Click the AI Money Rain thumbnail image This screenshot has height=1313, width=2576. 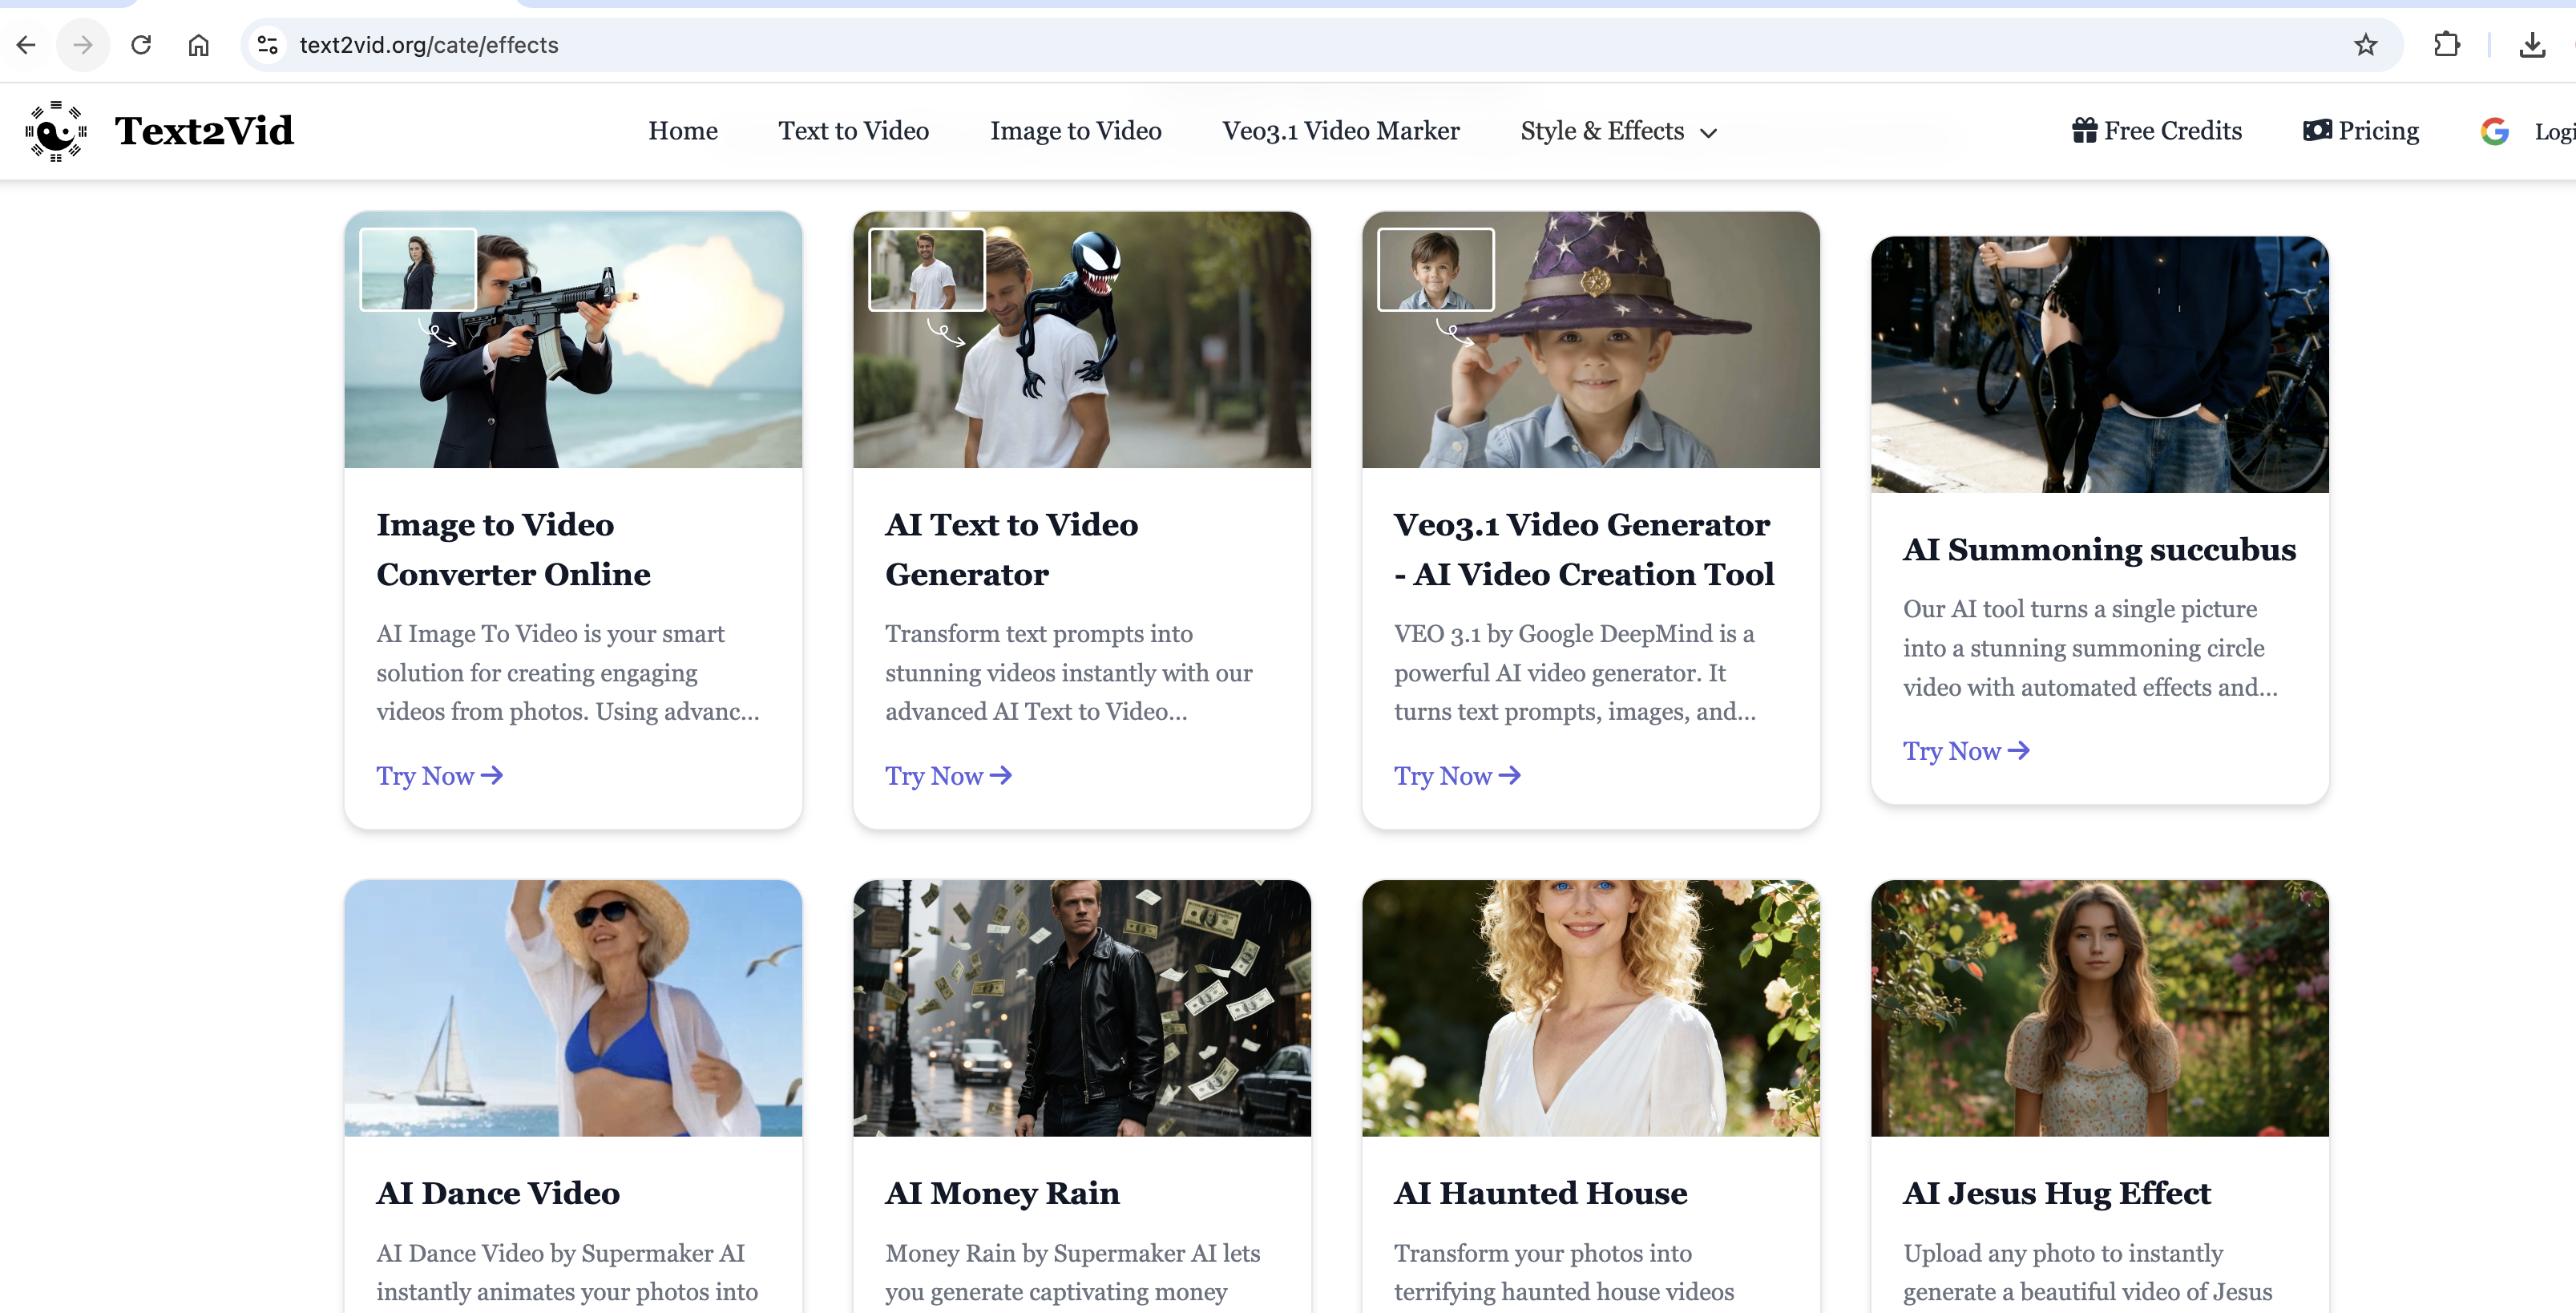point(1081,1008)
